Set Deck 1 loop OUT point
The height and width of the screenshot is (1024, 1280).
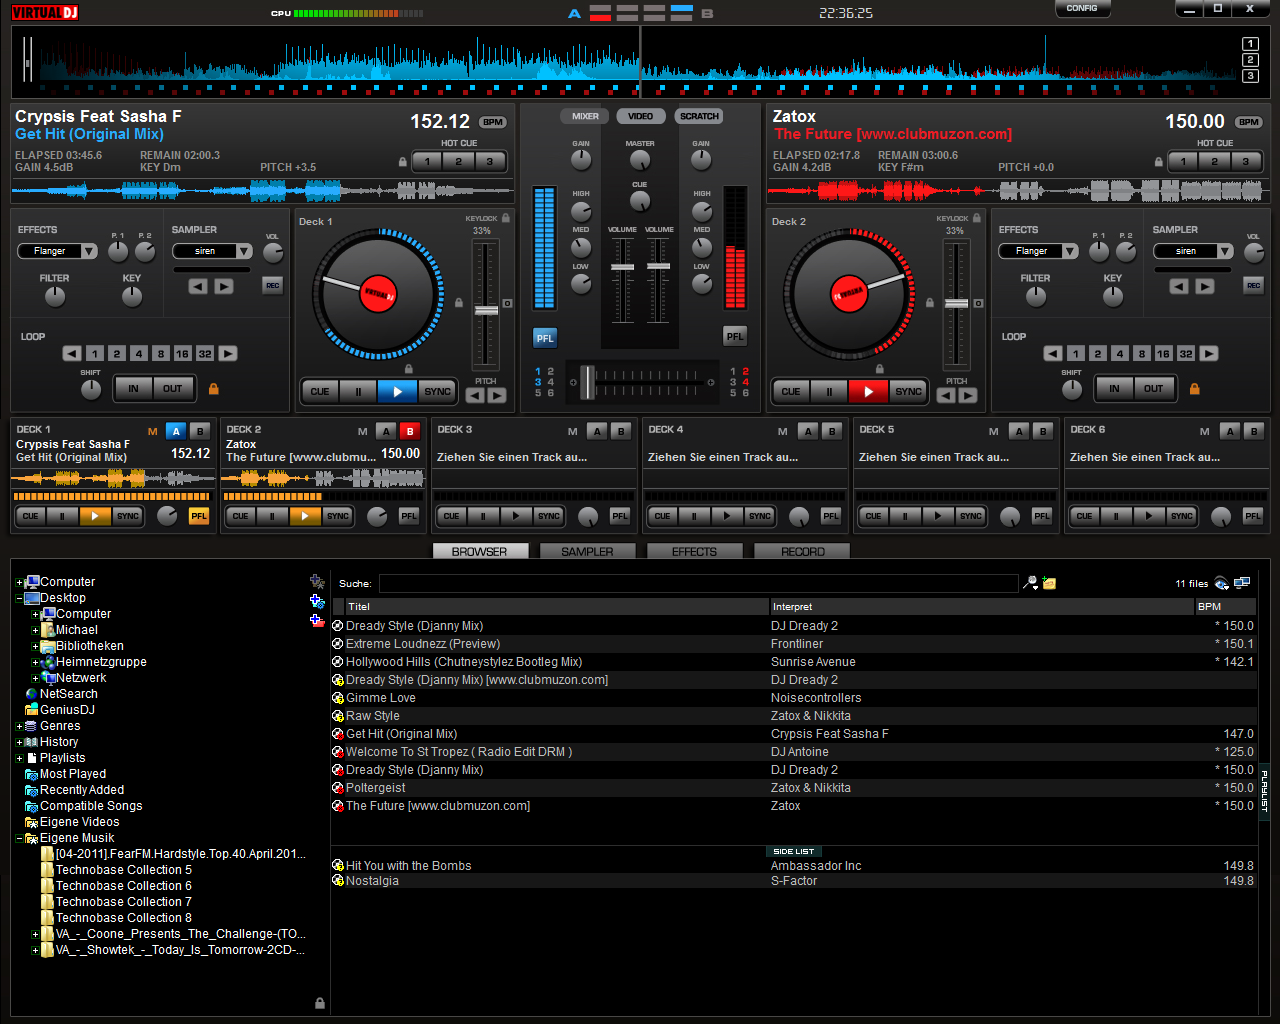(173, 389)
